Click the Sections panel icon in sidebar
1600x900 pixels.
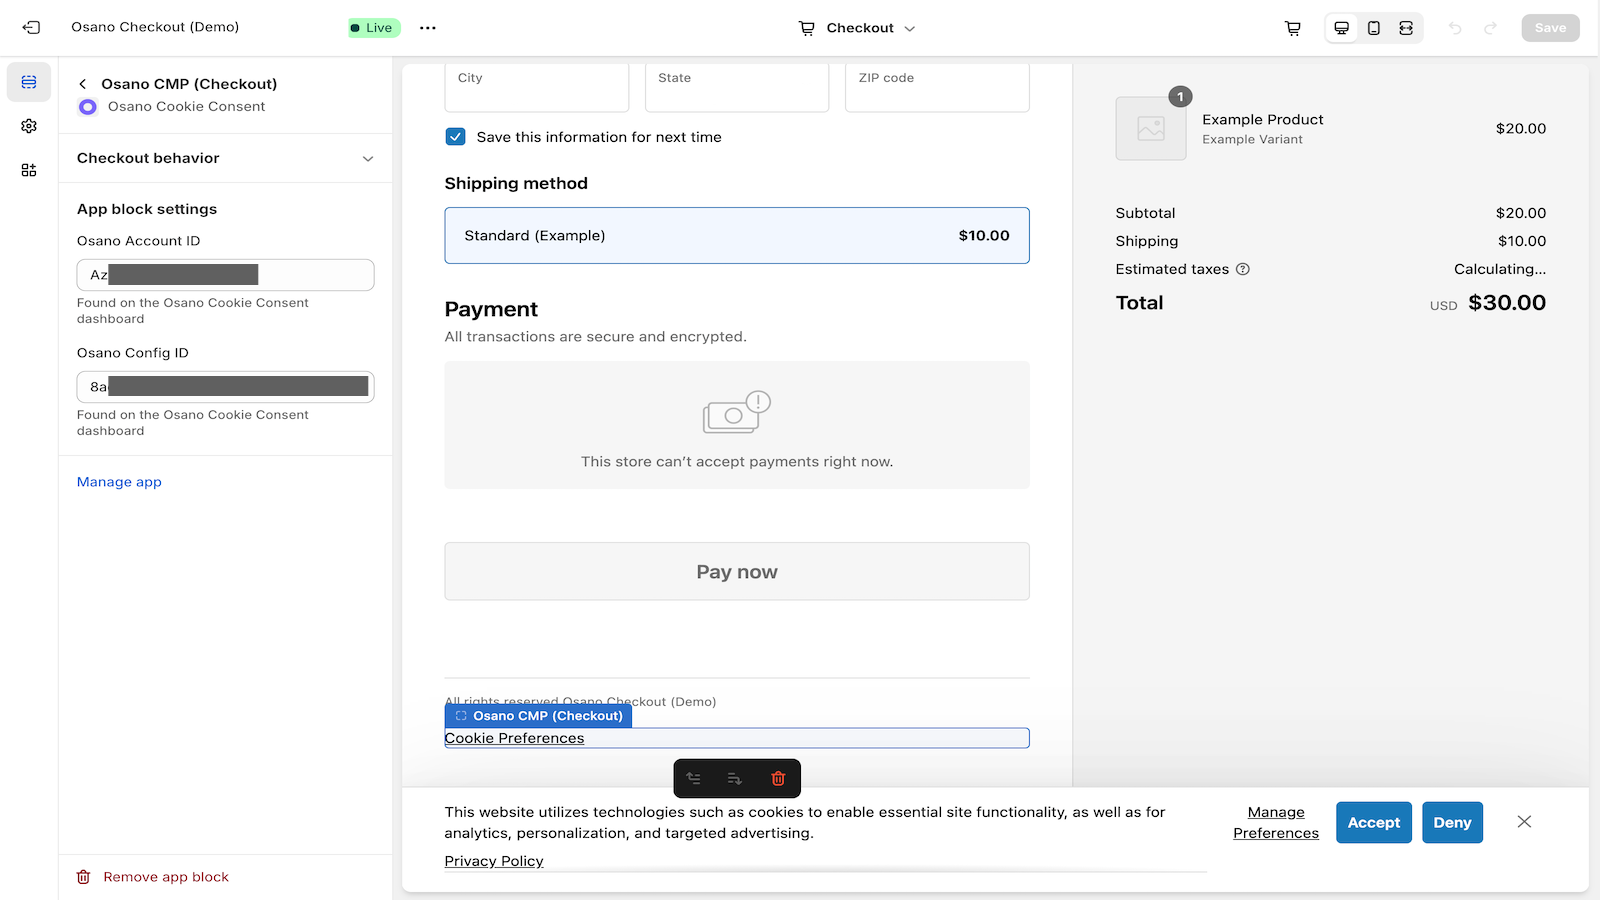coord(29,82)
